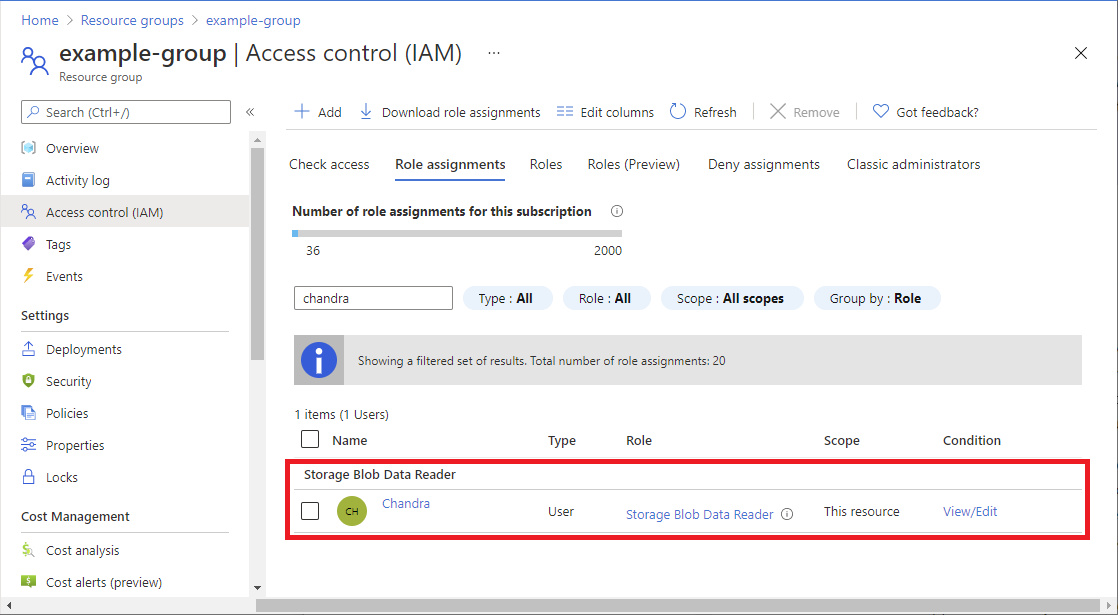Click the search magnifier icon in sidebar
The width and height of the screenshot is (1118, 615).
(x=34, y=112)
